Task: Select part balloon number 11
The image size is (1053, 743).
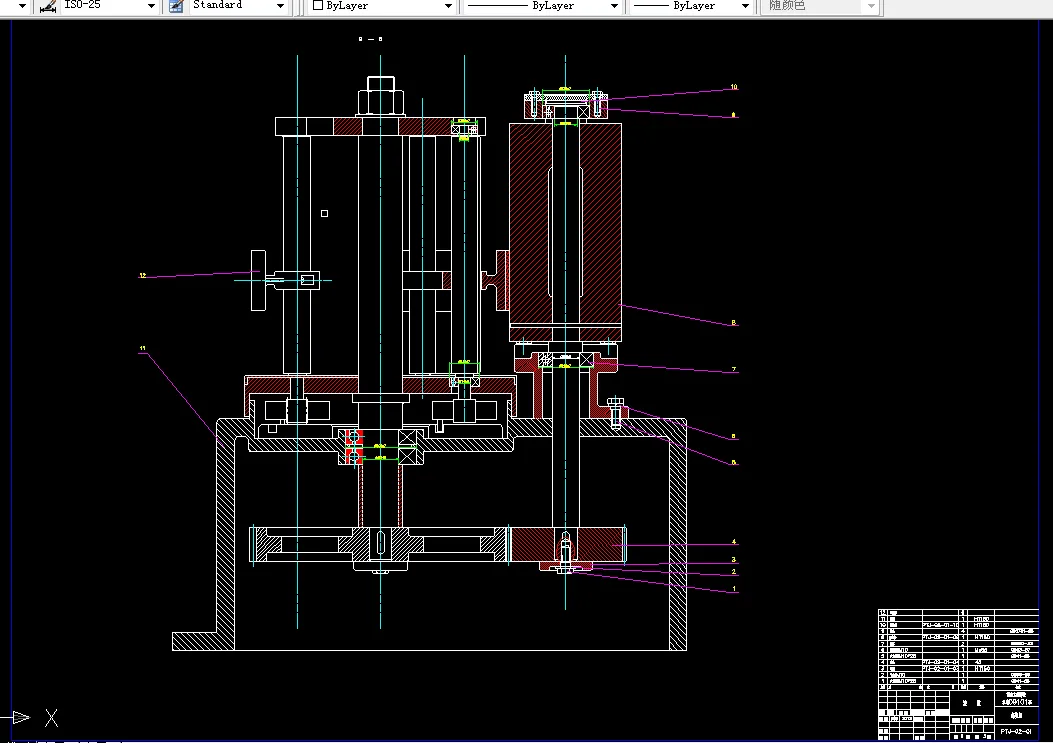Action: [x=142, y=348]
